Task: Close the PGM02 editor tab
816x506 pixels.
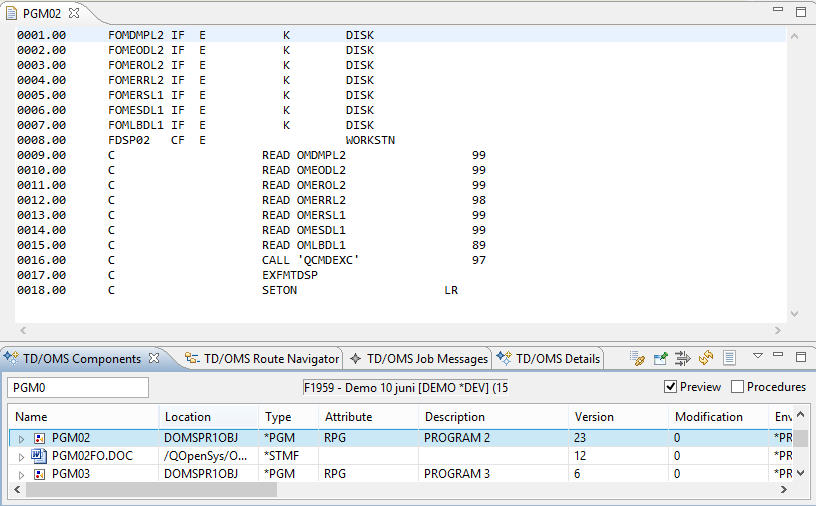Action: [x=74, y=13]
